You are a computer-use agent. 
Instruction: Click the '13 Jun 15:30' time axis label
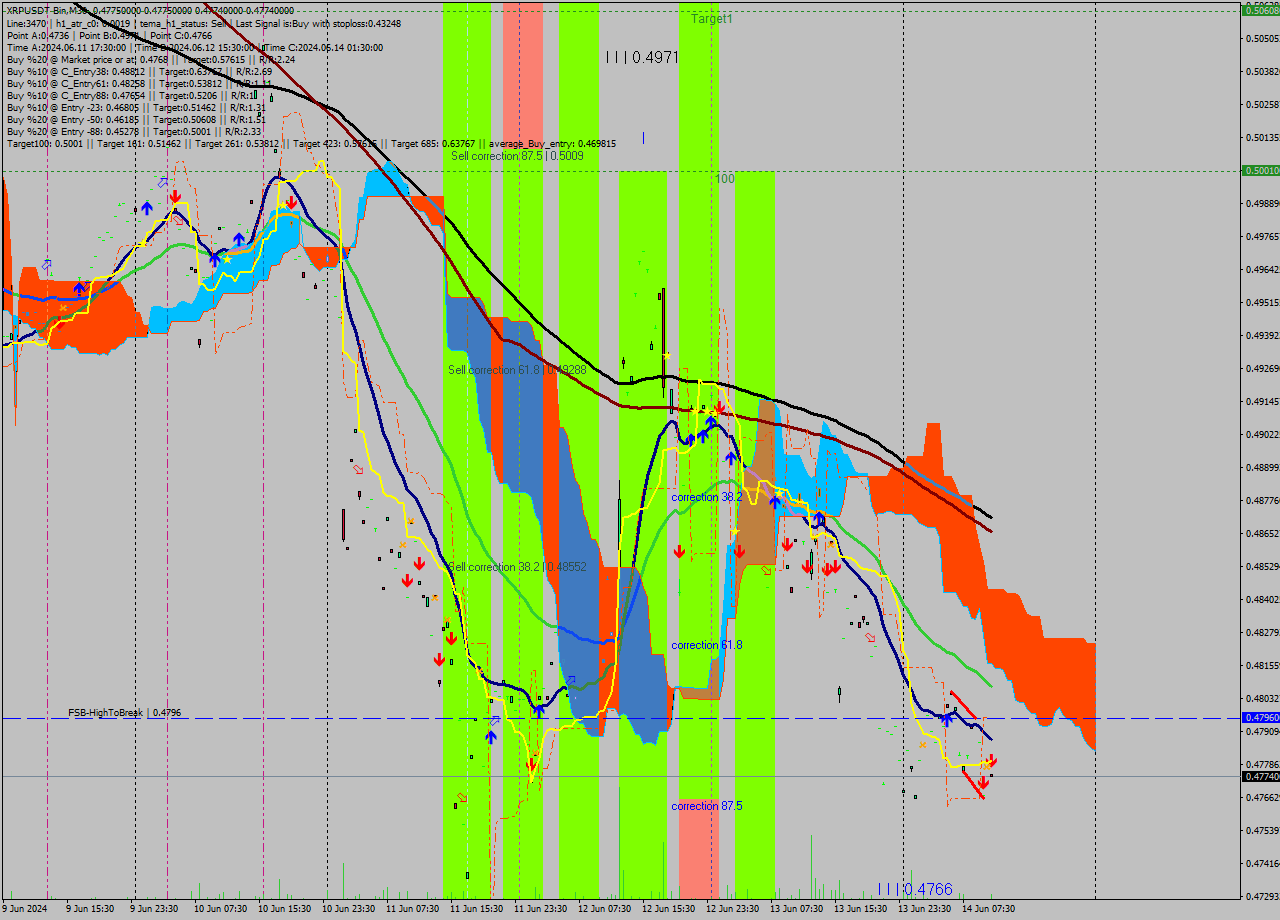(860, 908)
